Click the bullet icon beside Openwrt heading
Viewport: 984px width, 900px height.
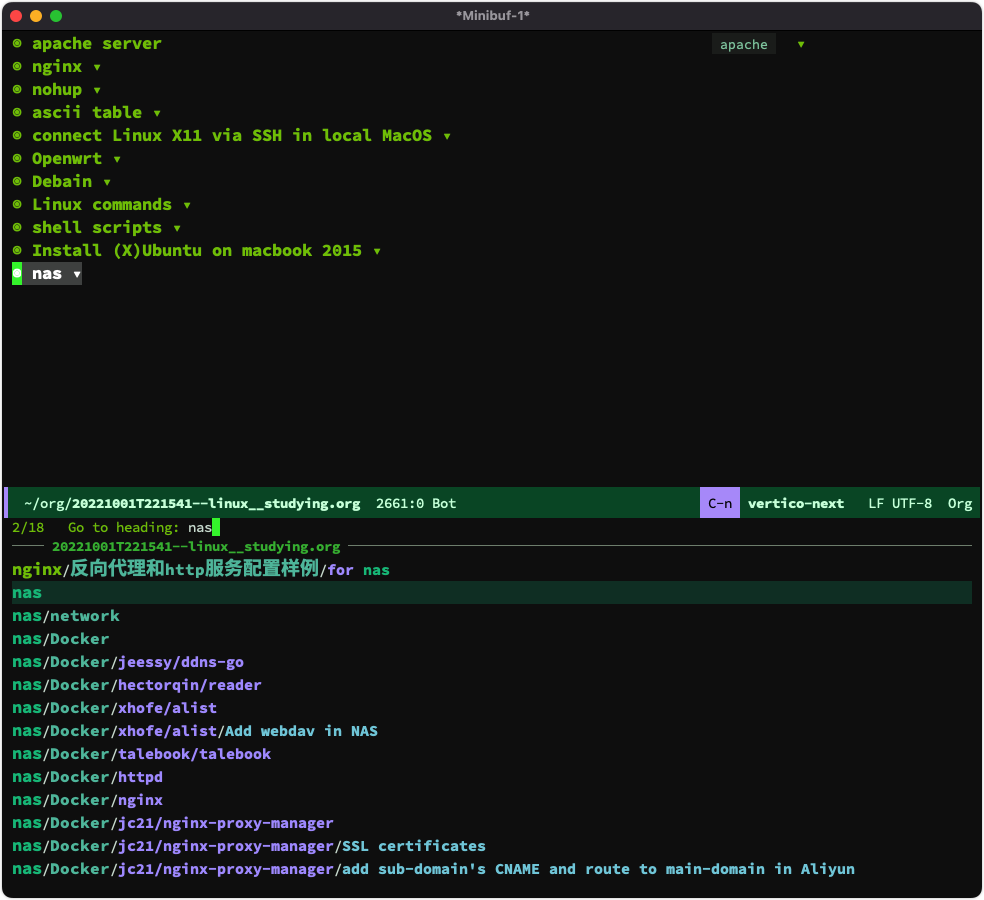[x=18, y=158]
